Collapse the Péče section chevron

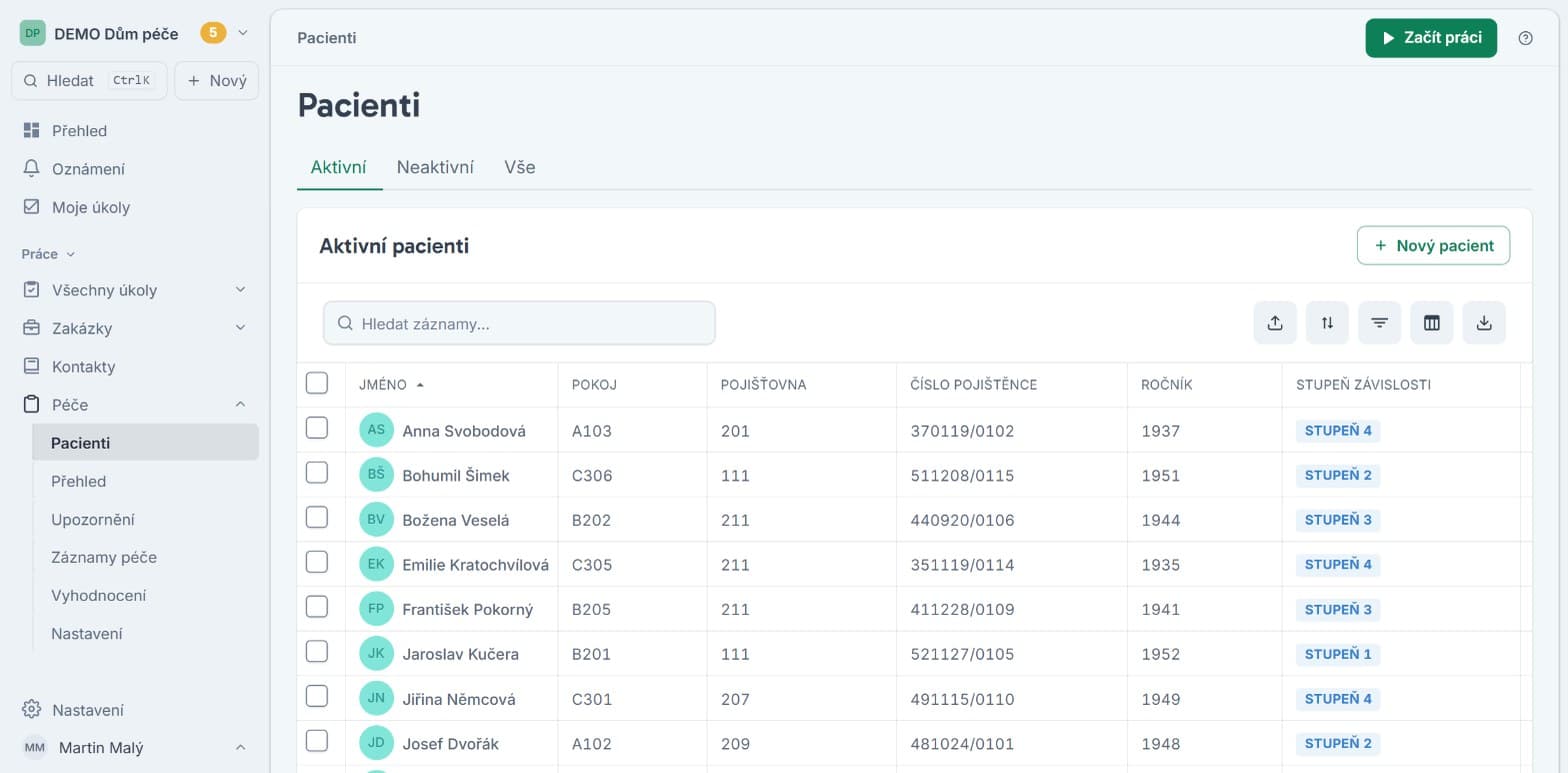240,404
